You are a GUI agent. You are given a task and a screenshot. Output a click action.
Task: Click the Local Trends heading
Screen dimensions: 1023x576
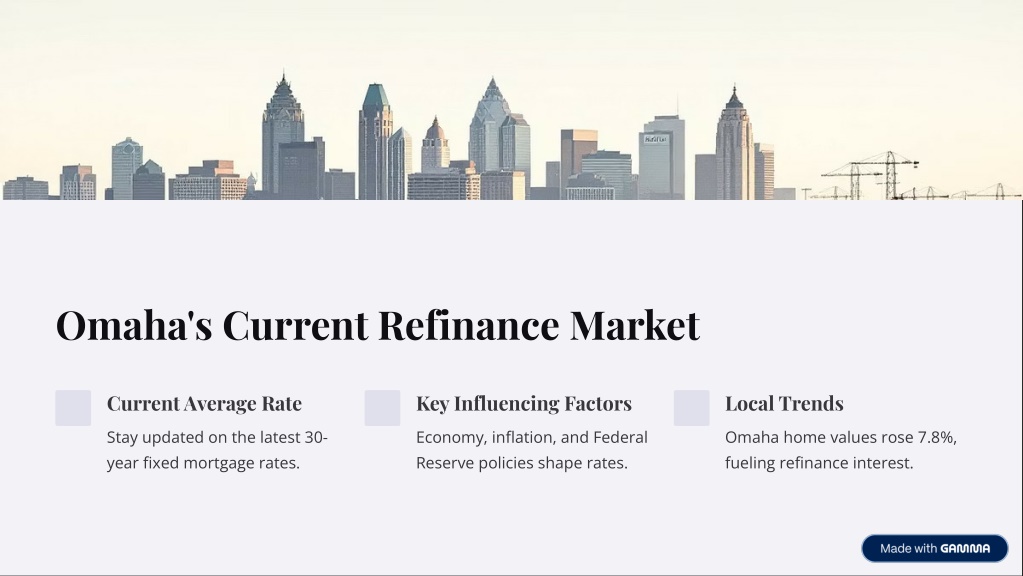tap(784, 403)
